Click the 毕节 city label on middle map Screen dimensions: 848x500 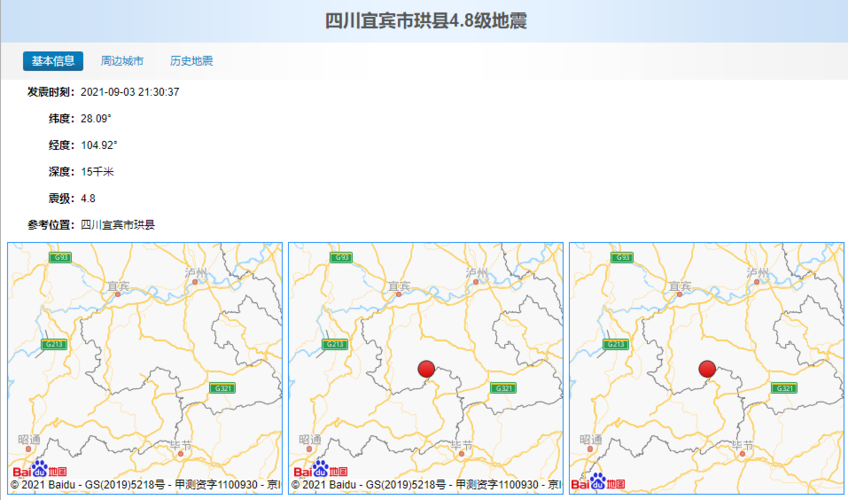461,445
